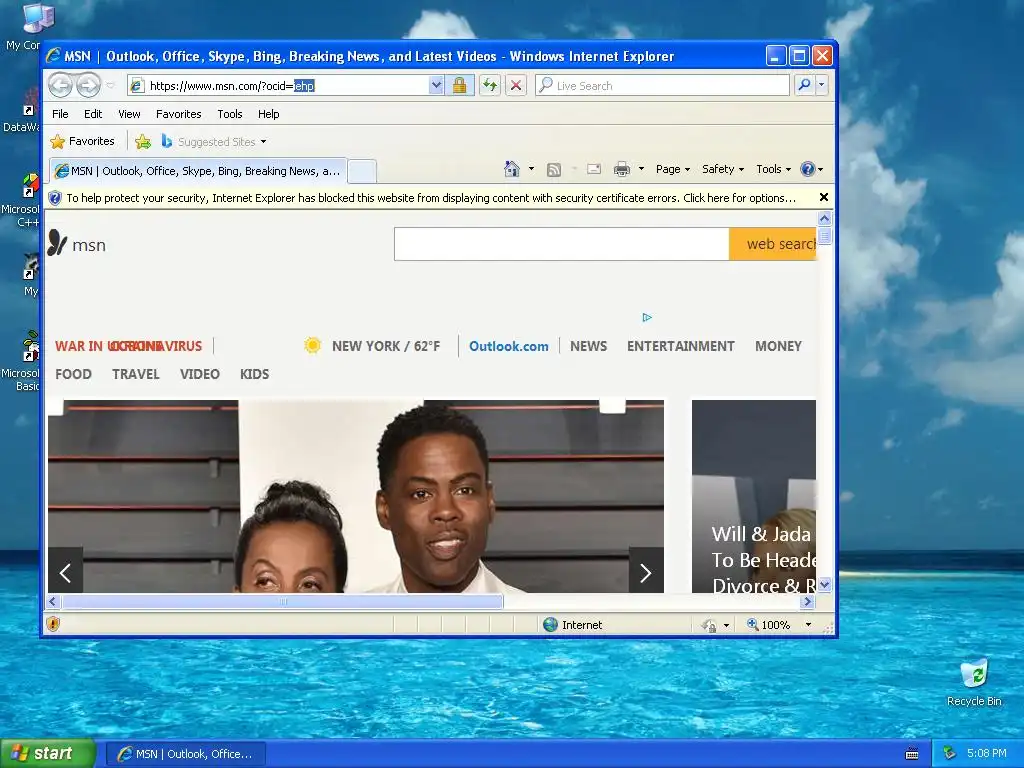Viewport: 1024px width, 768px height.
Task: Click the RSS feeds icon
Action: [x=554, y=170]
